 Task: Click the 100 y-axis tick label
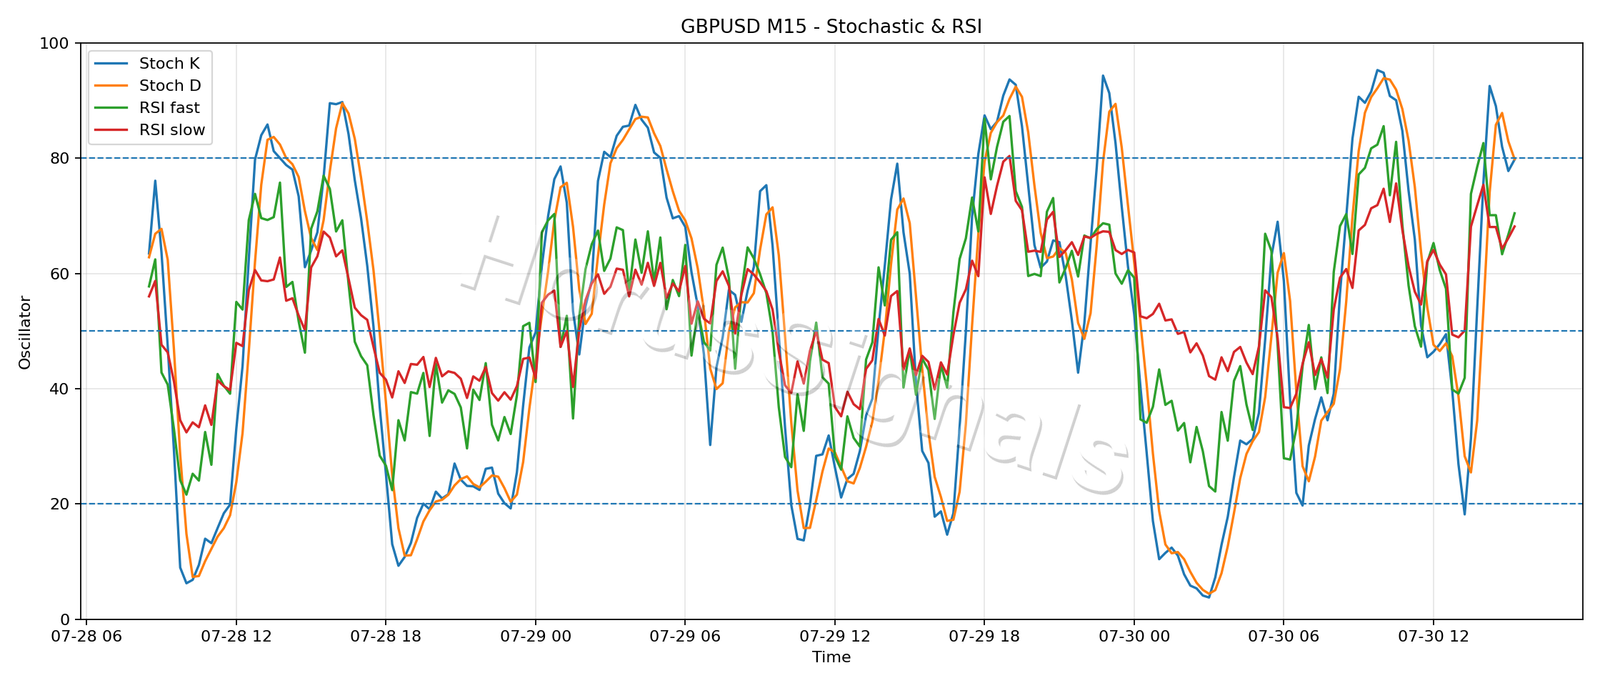tap(54, 44)
